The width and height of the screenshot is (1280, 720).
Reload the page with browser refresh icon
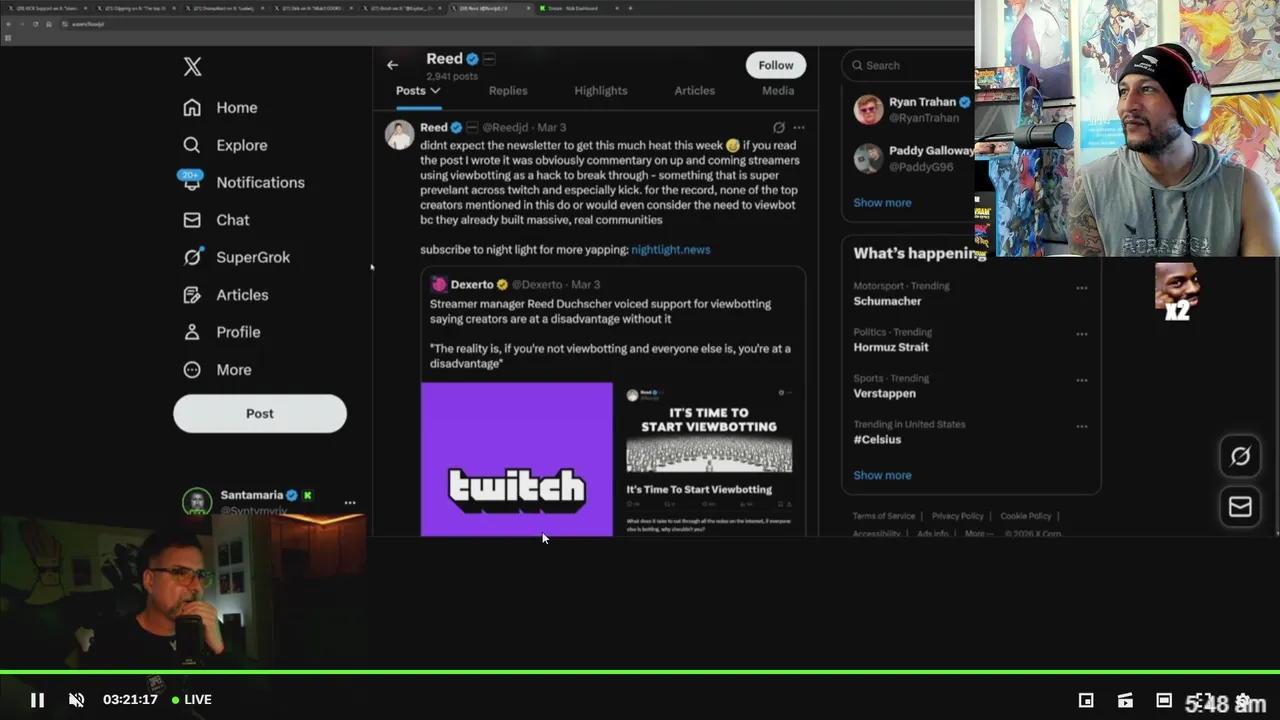click(x=36, y=24)
